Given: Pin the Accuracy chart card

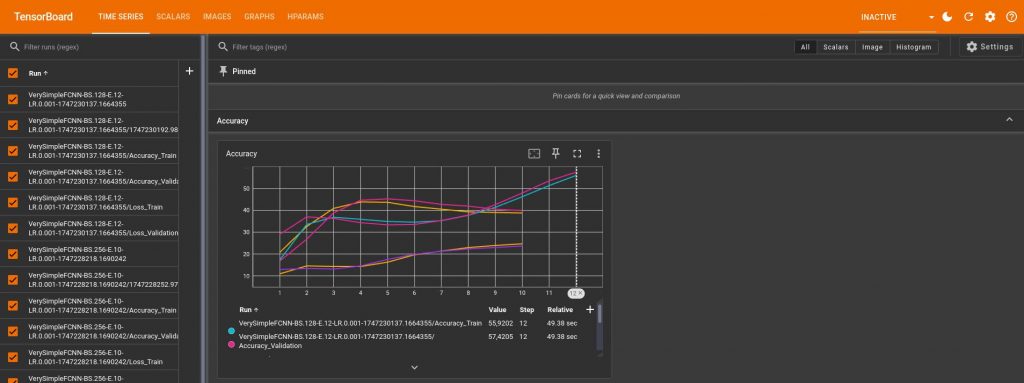Looking at the screenshot, I should (x=556, y=154).
